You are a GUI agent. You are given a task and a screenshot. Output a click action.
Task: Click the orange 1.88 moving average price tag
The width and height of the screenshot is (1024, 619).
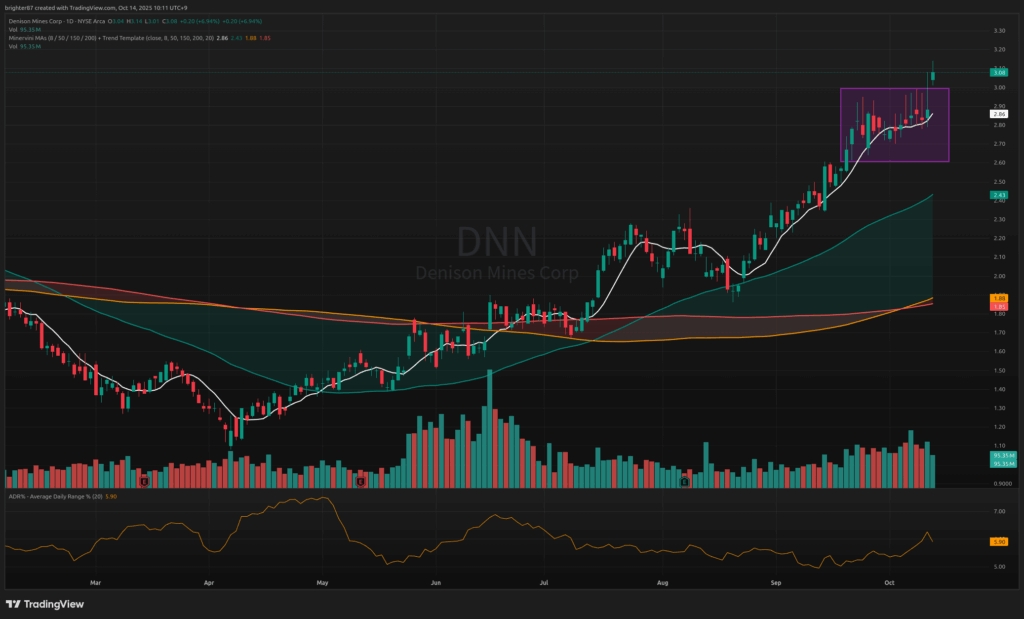998,298
